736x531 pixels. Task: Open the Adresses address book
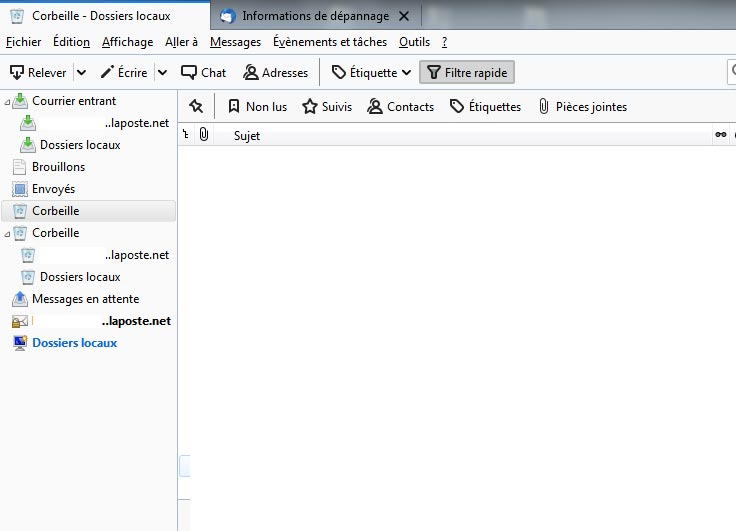click(x=276, y=73)
